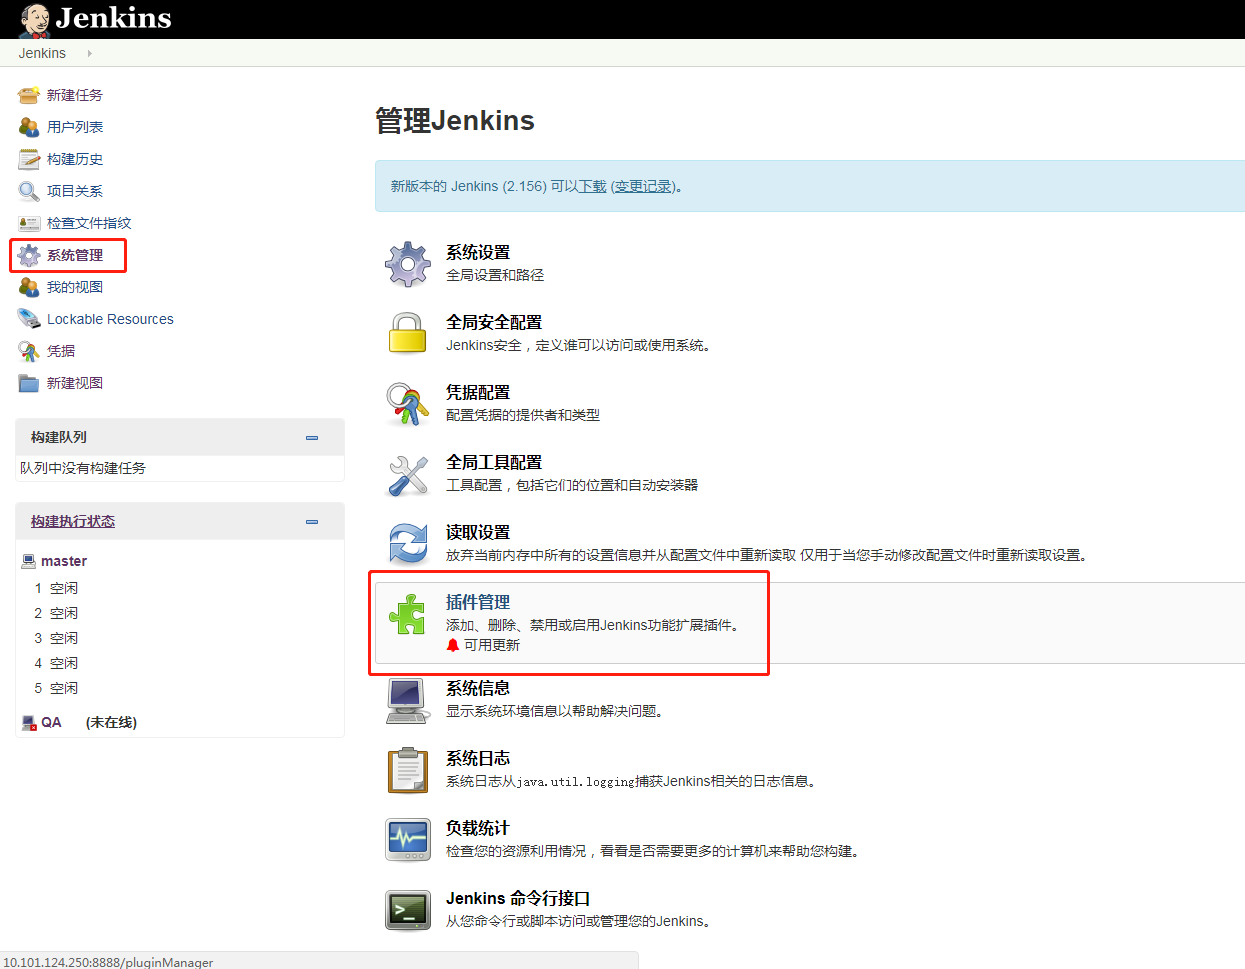Click the 项目关系 magnifier icon

point(29,191)
